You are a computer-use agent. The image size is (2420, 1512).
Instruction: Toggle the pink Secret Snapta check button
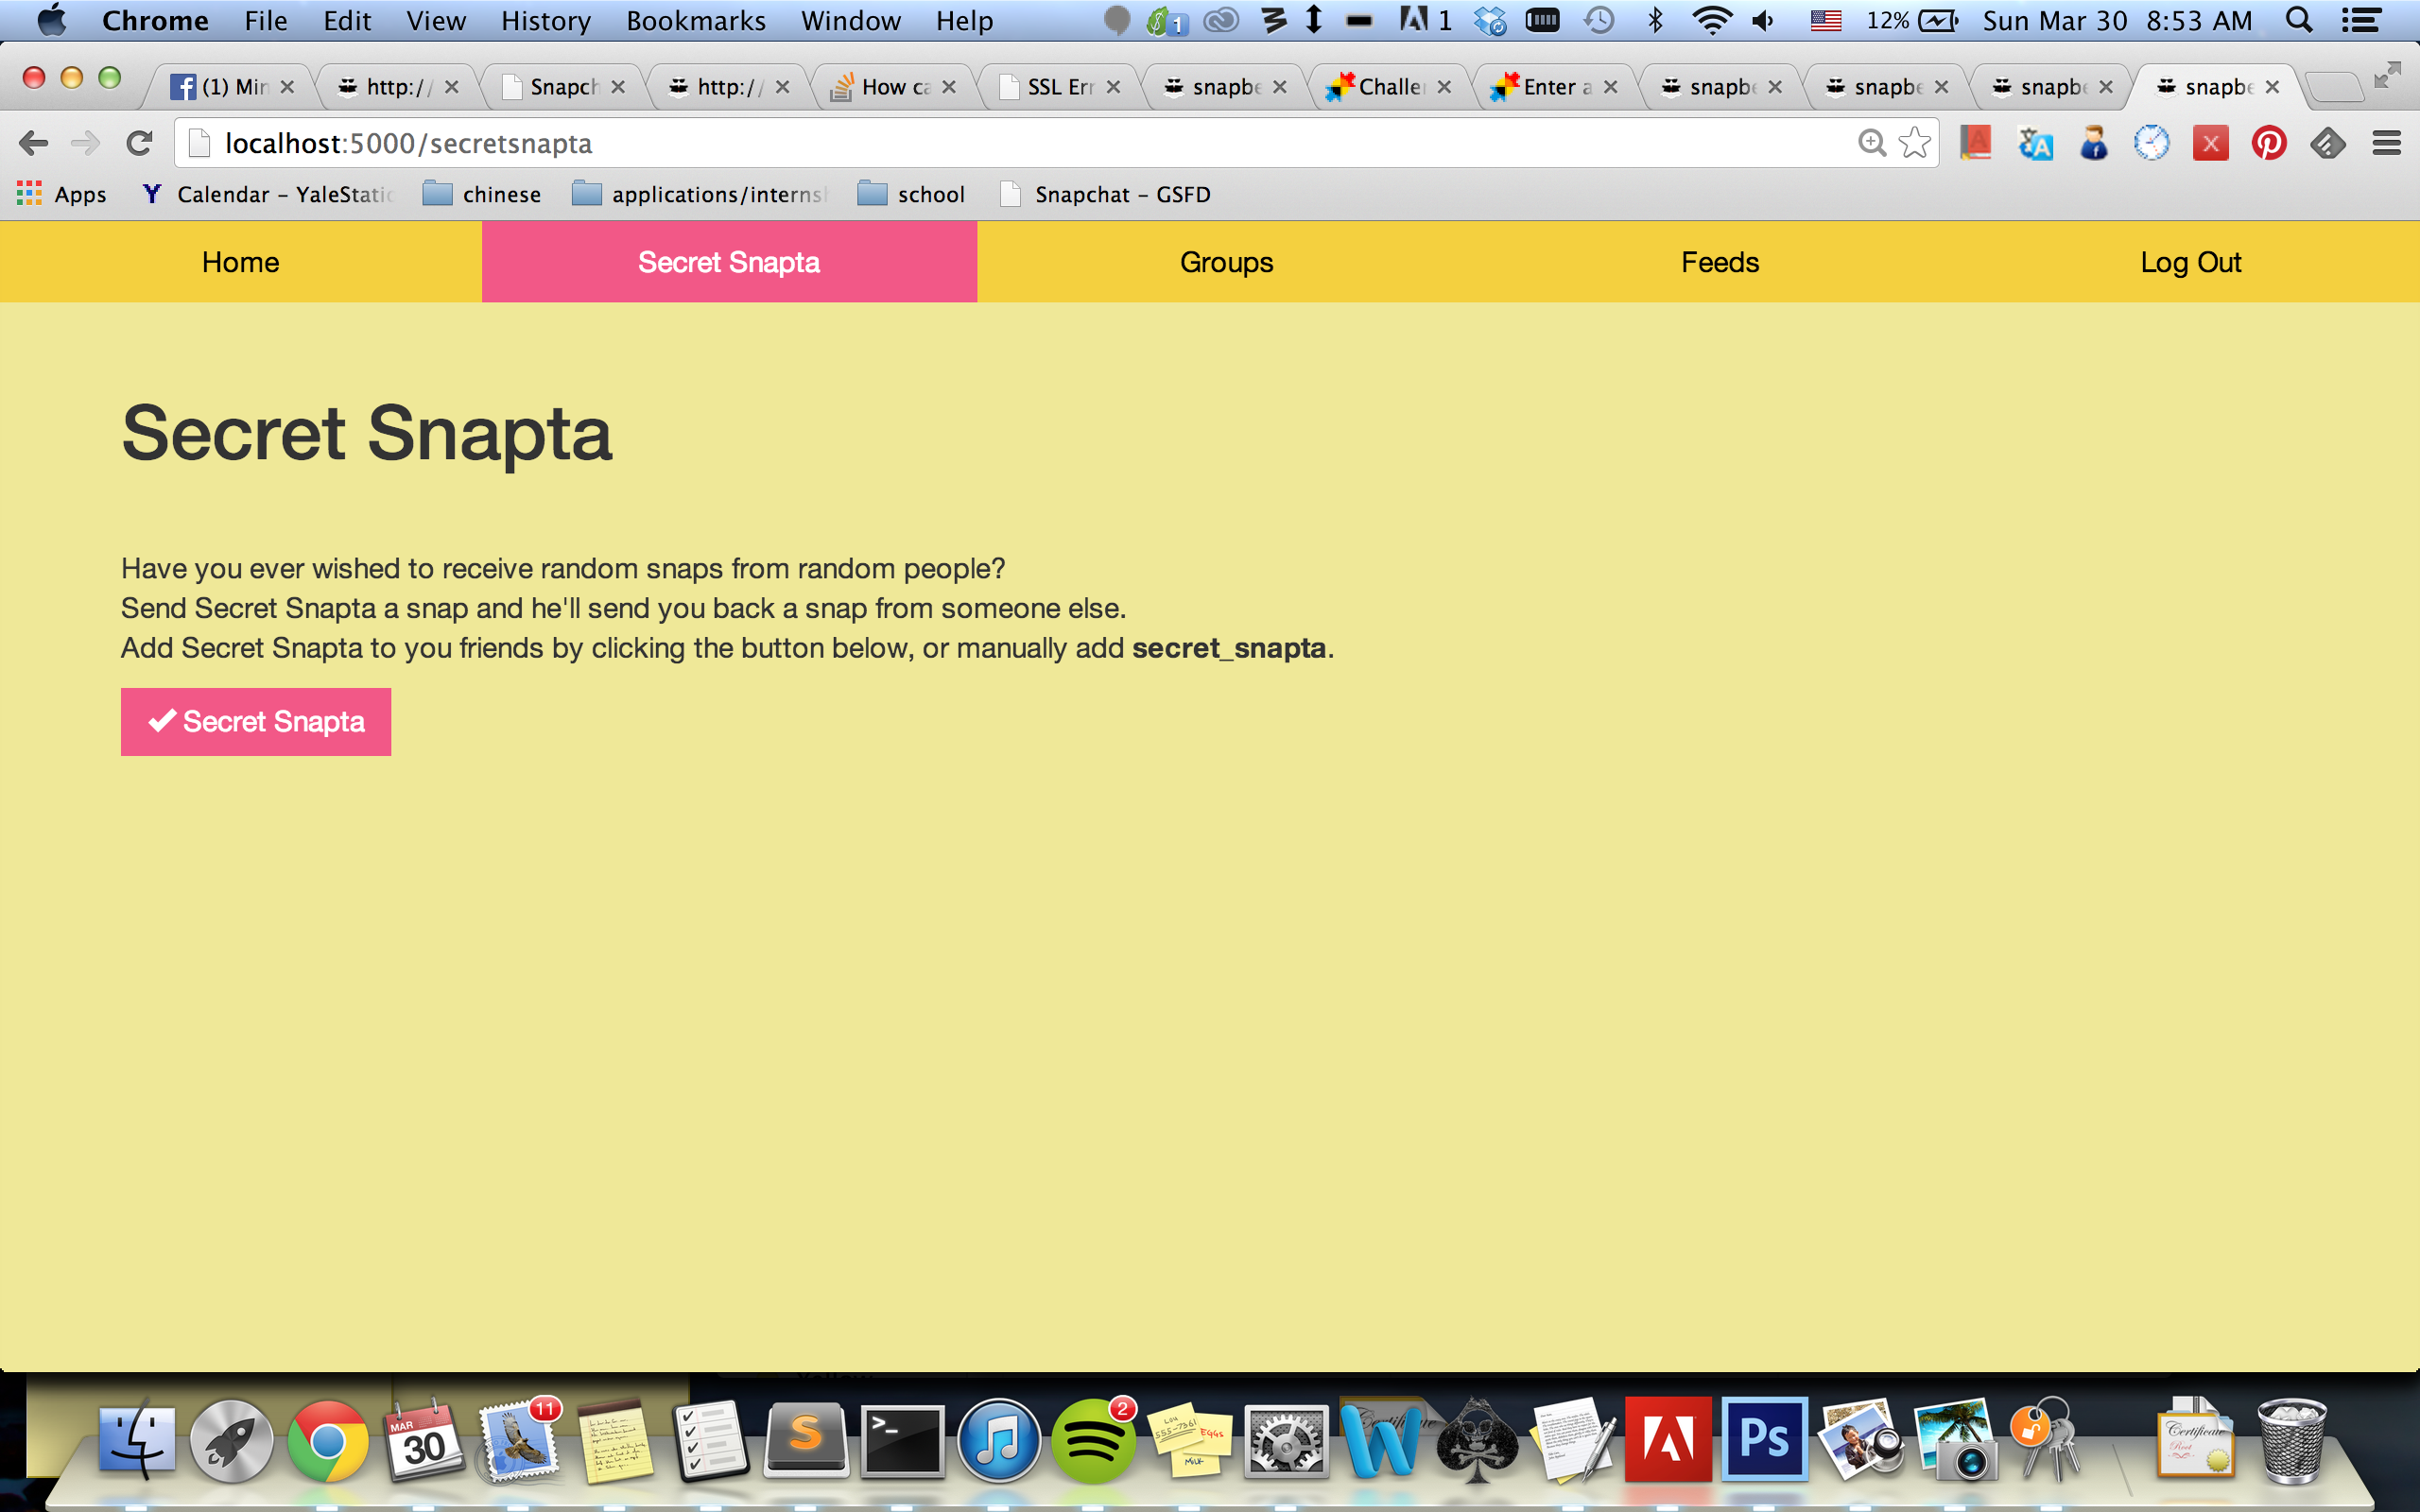256,721
